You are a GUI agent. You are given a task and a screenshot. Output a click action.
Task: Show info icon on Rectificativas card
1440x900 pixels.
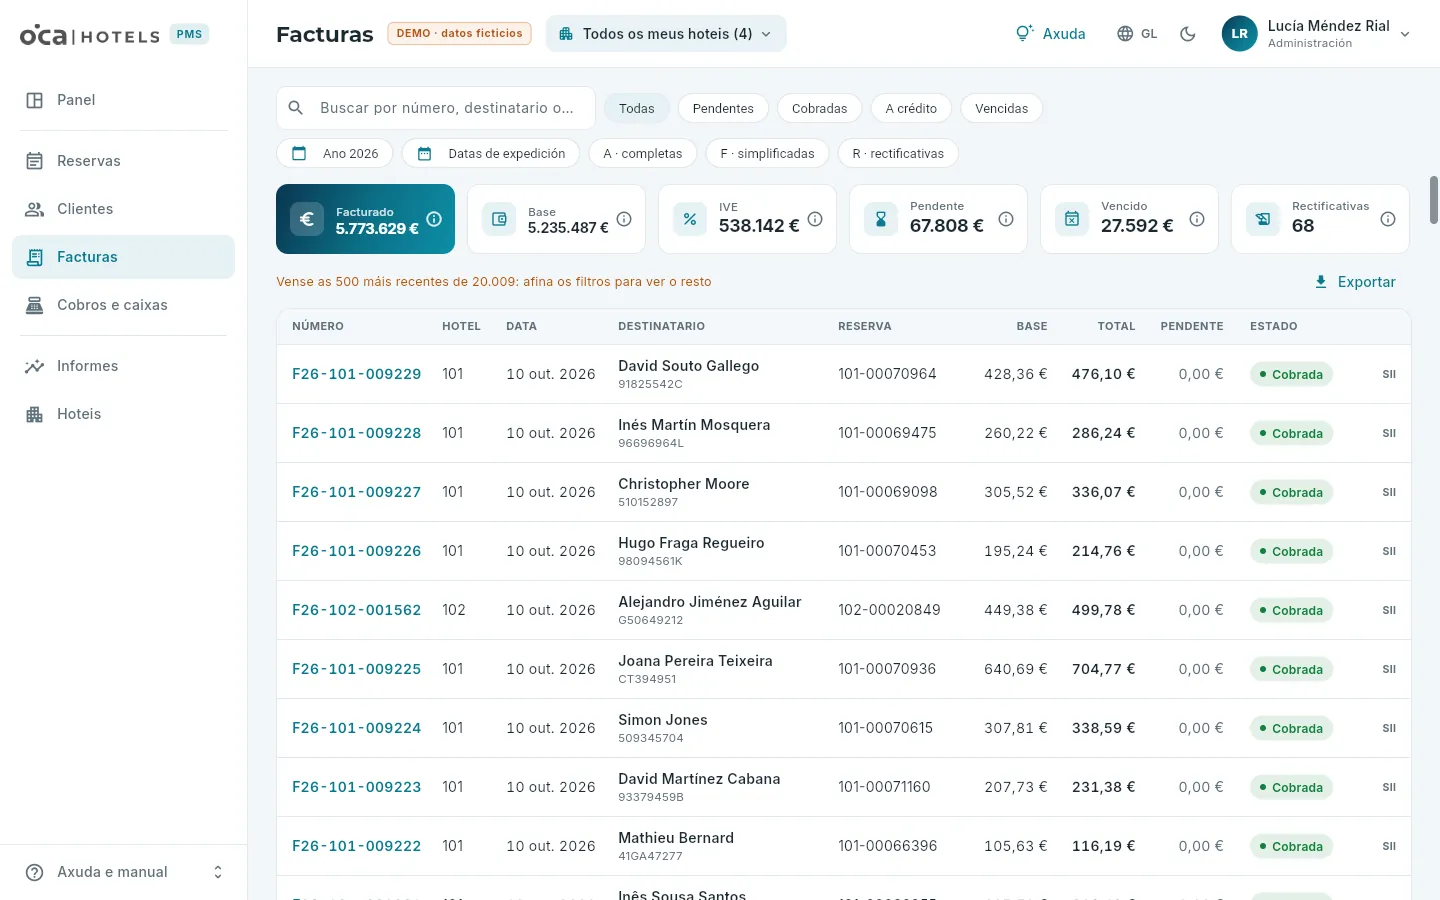click(x=1388, y=219)
